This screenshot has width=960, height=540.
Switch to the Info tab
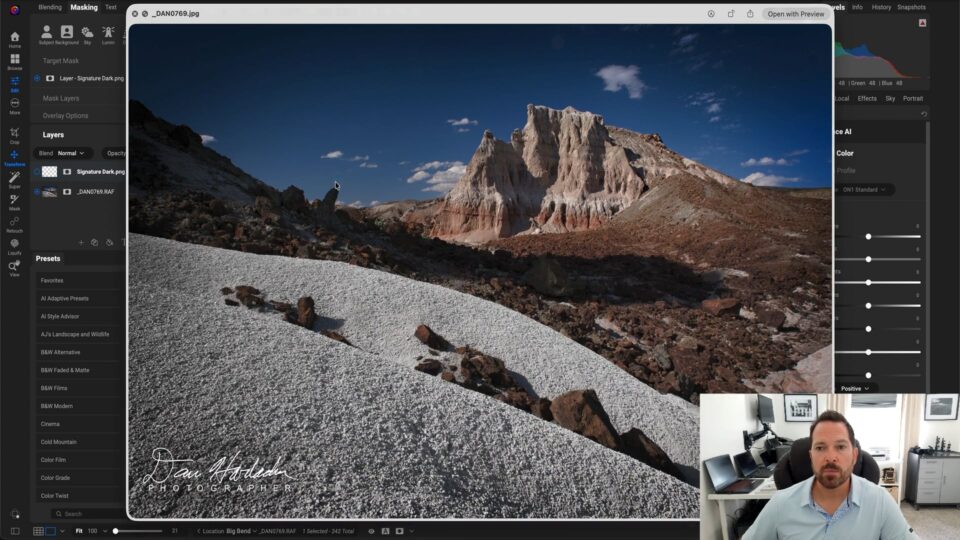857,7
